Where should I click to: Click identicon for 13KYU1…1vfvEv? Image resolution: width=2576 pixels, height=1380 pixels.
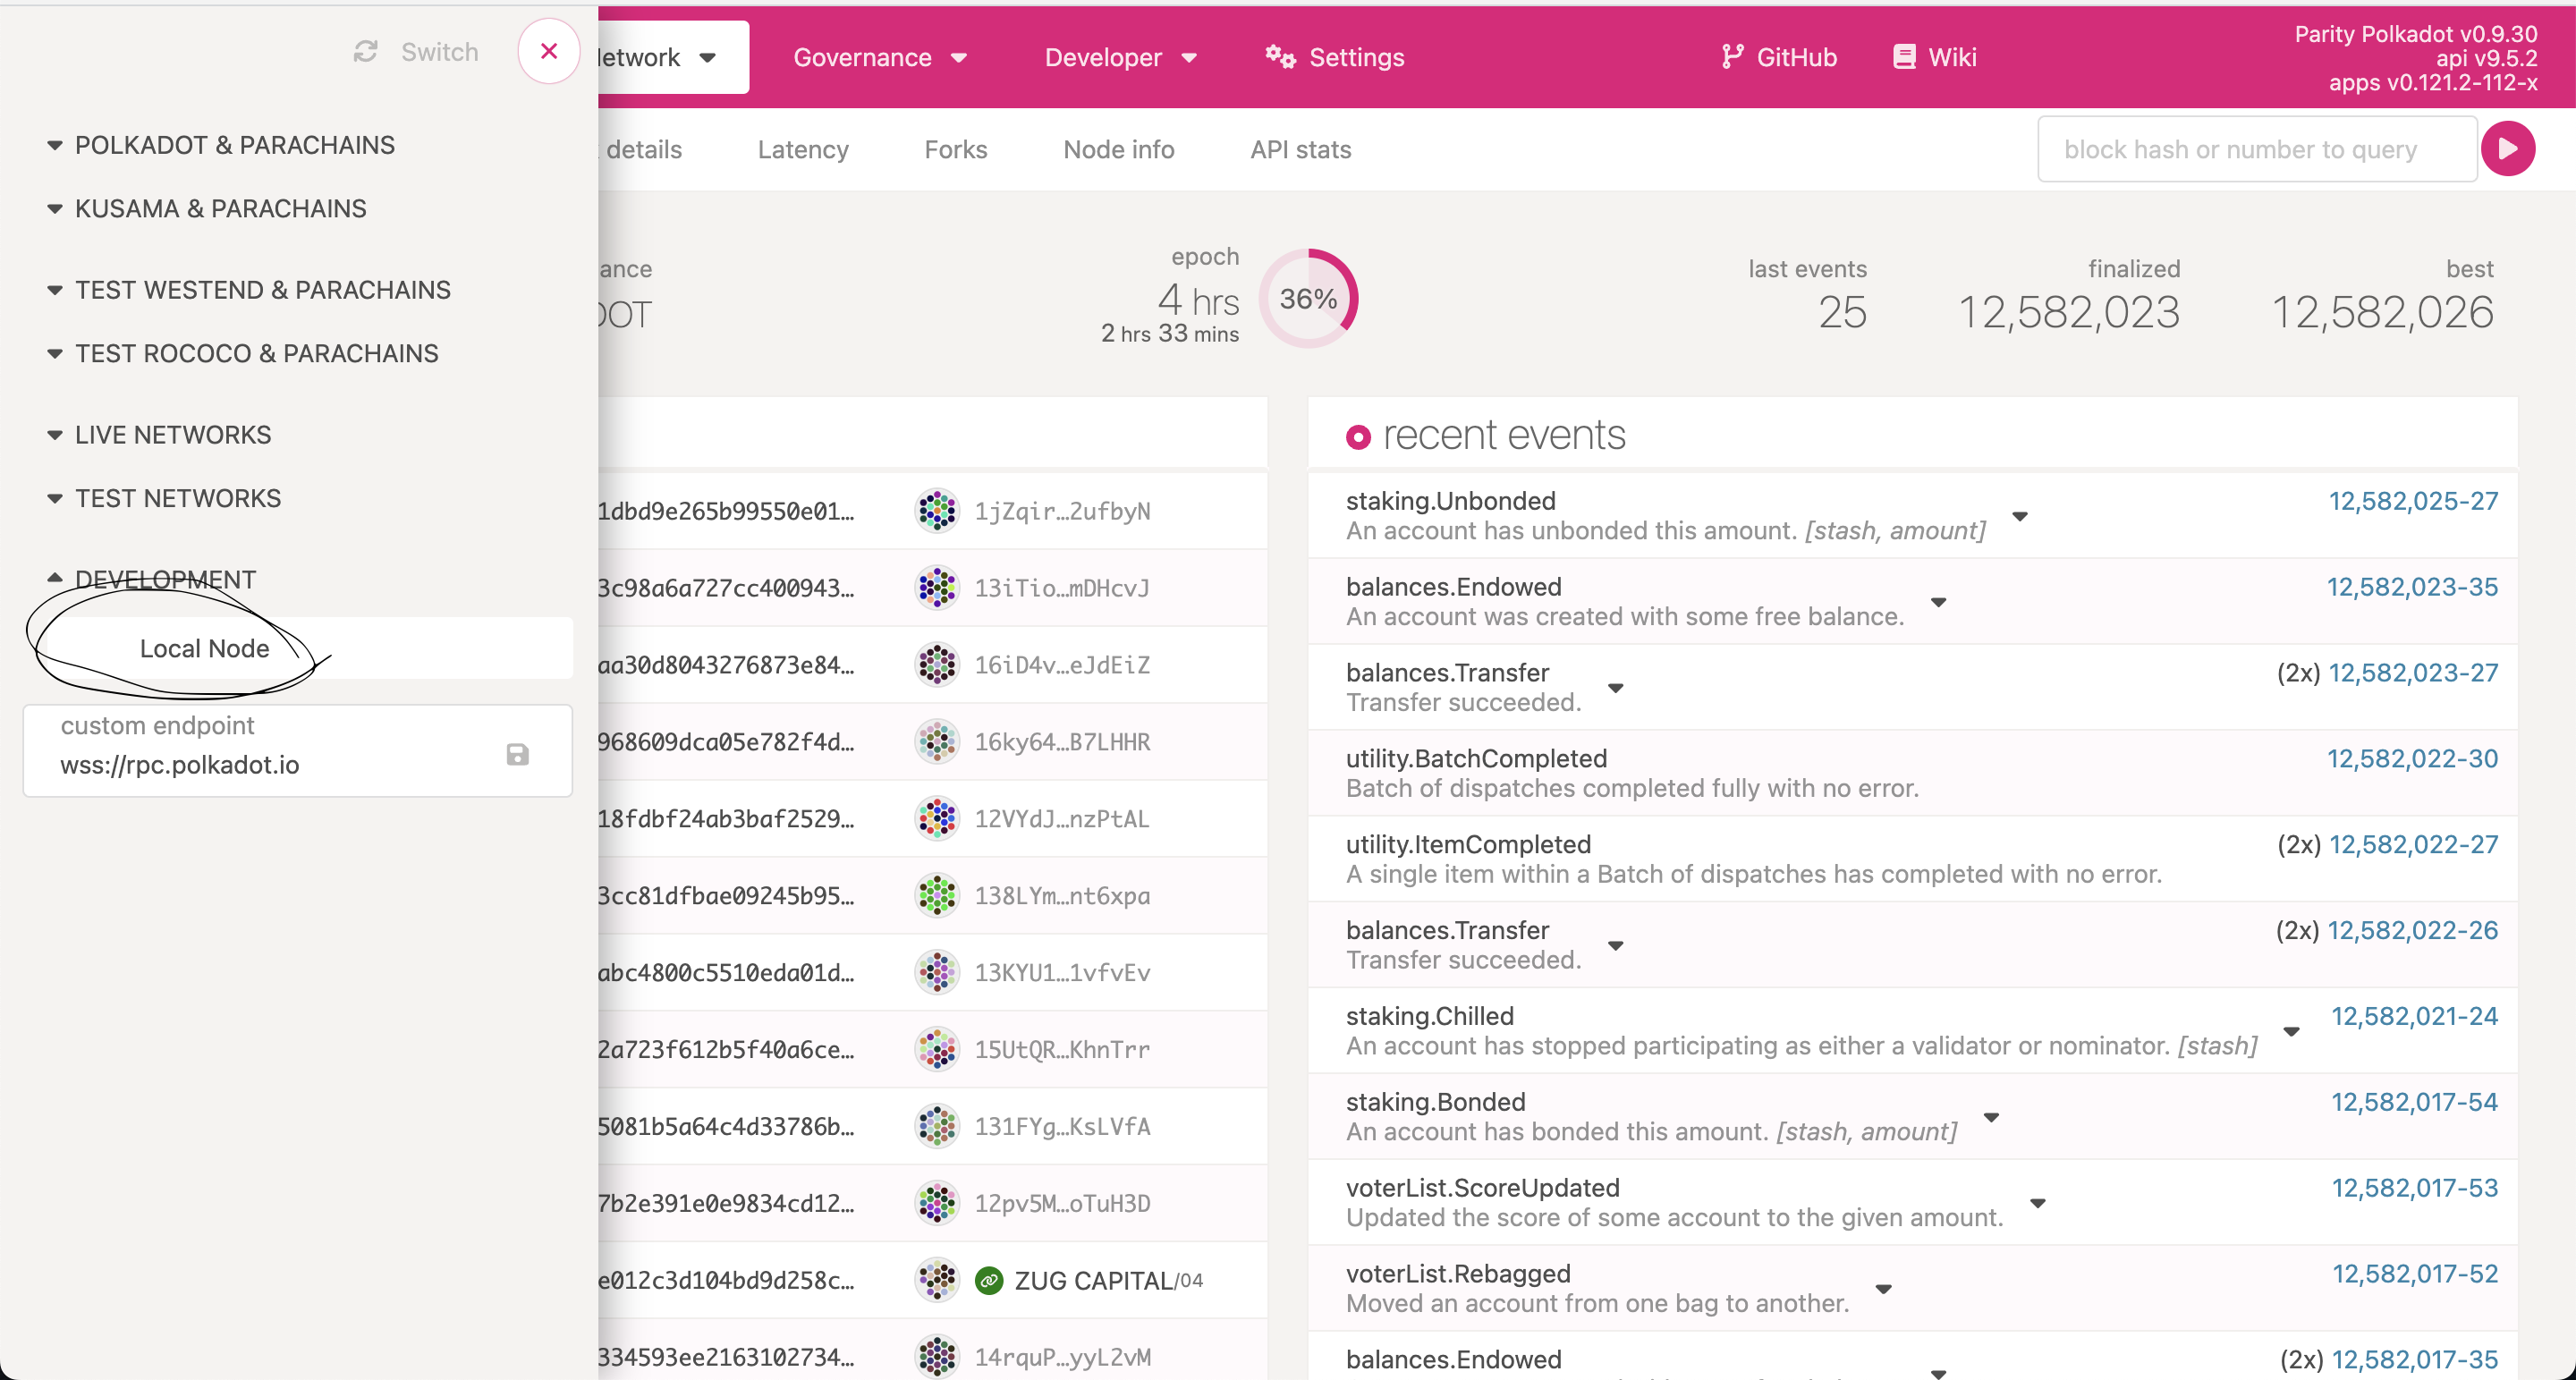(937, 973)
